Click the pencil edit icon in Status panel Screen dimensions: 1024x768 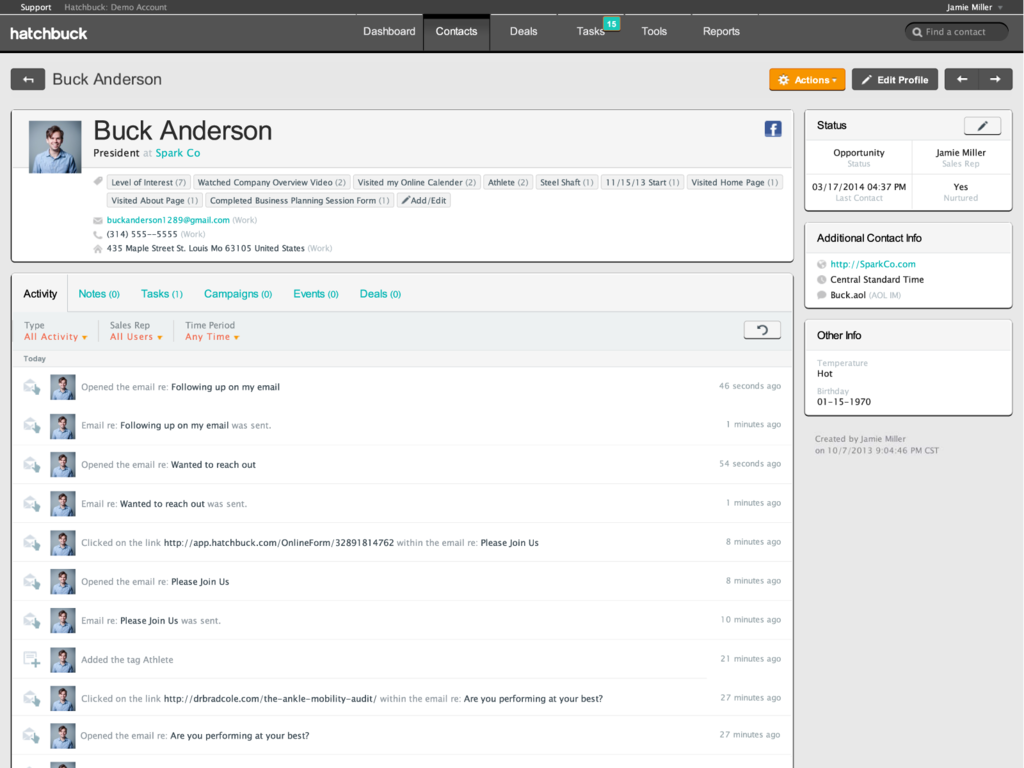[982, 125]
